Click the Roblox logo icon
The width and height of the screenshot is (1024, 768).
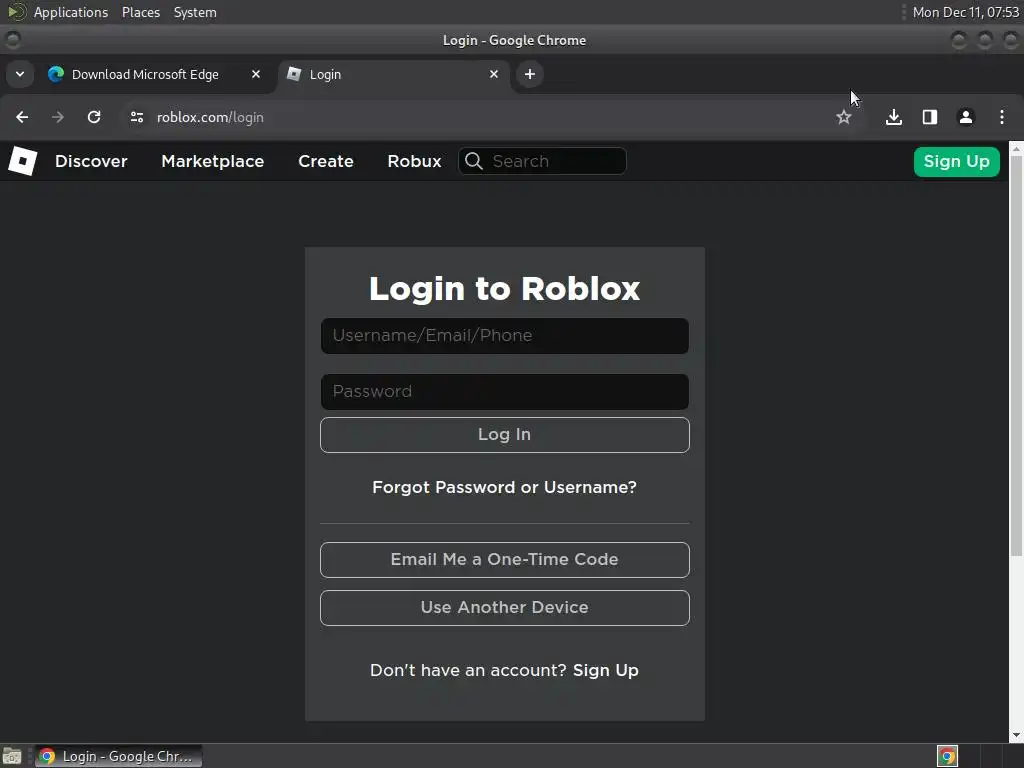pyautogui.click(x=22, y=161)
